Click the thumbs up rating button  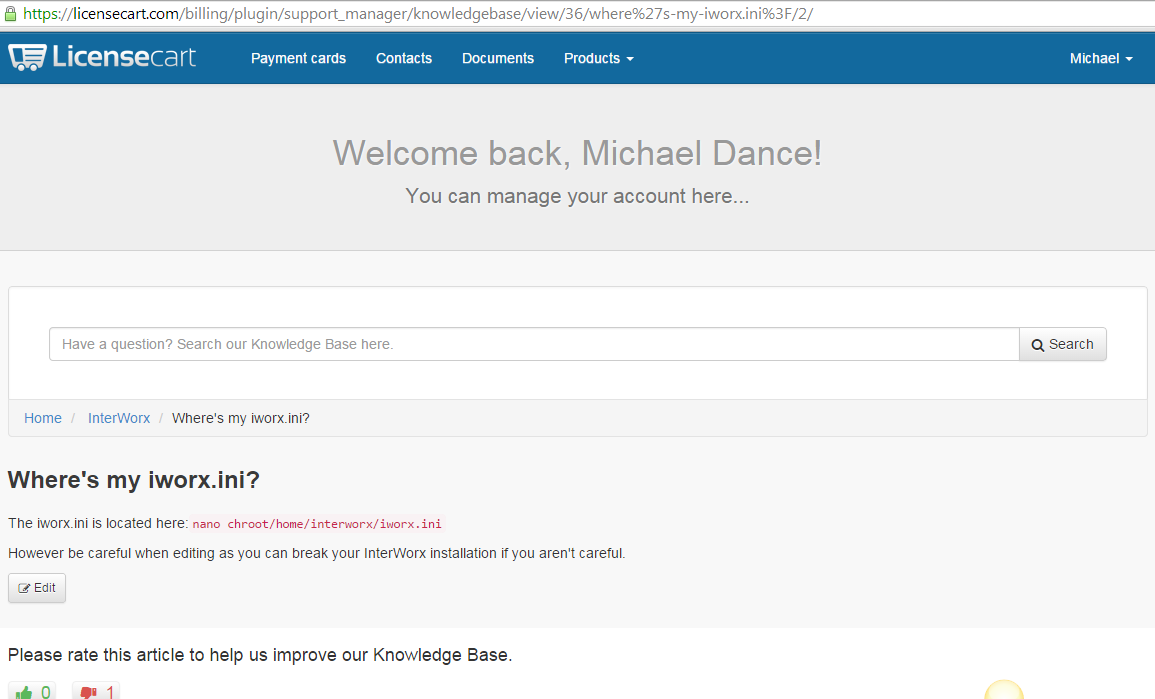(x=32, y=692)
